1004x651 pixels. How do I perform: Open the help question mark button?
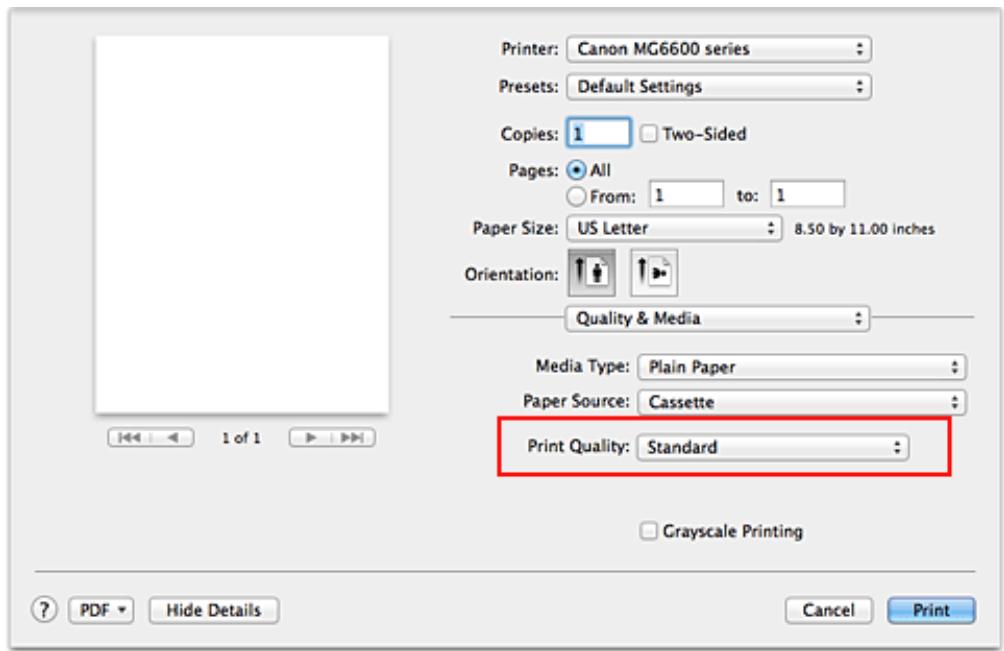[x=44, y=610]
